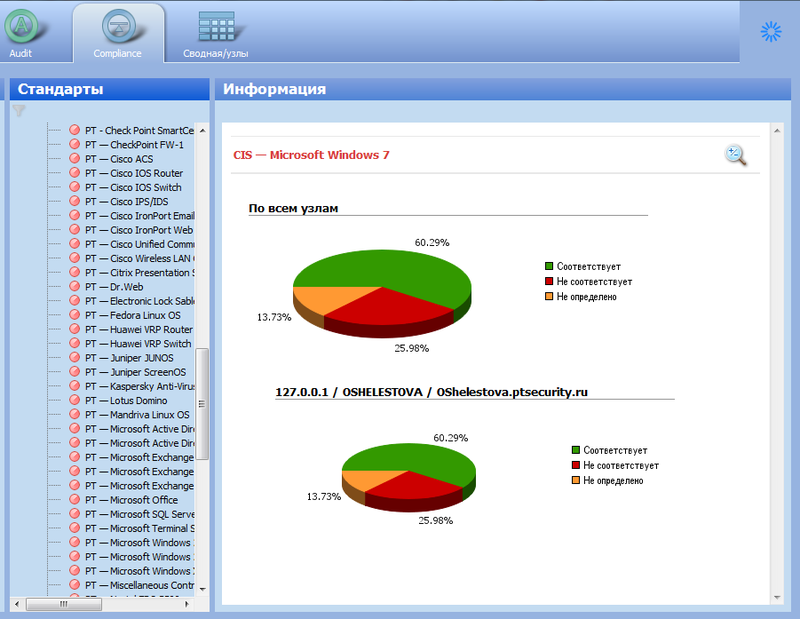Click red slice of all-nodes pie chart

[388, 309]
